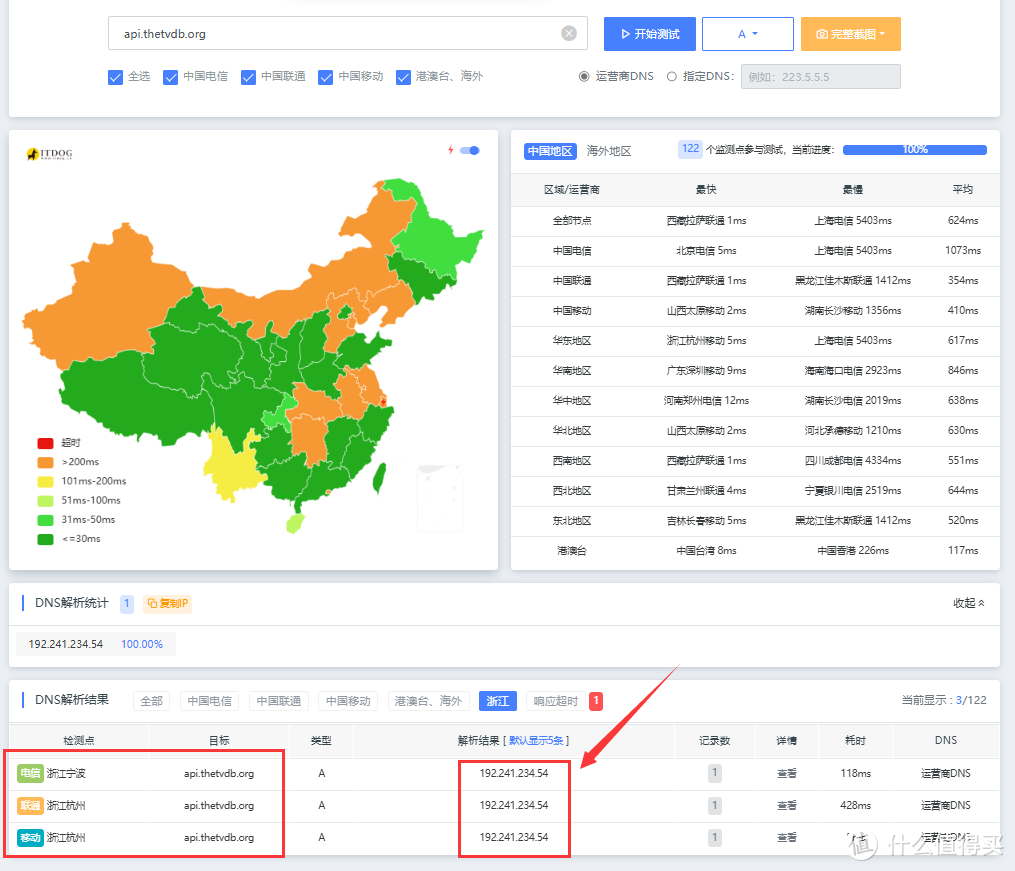Collapse the DNS statistics panel via 收起

pos(968,603)
